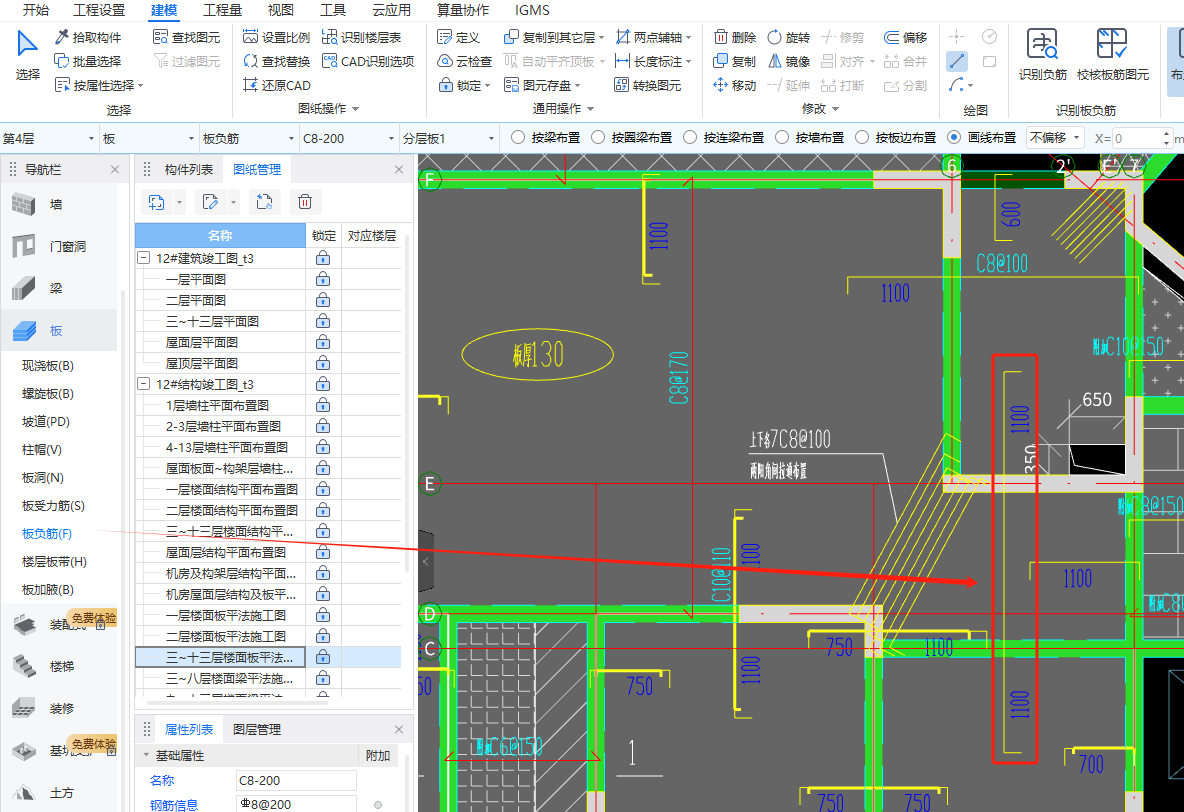Click 查找图元 tool

click(187, 37)
